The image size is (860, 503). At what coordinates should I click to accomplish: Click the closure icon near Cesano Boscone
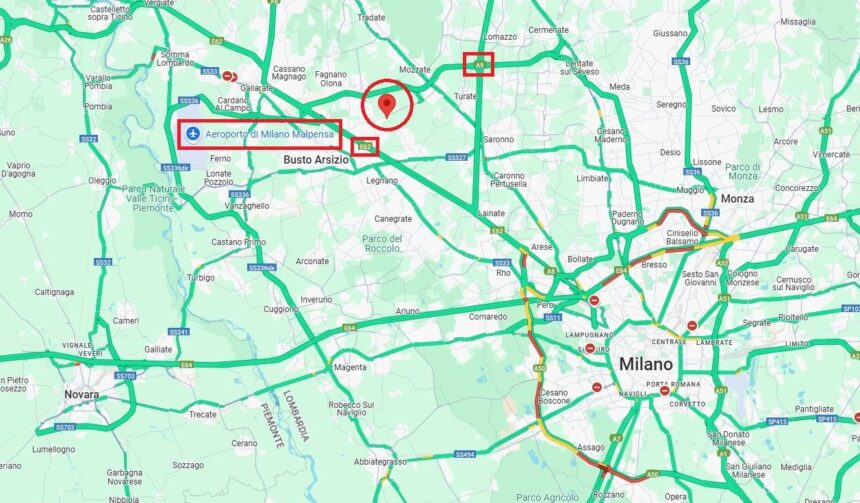coord(597,387)
